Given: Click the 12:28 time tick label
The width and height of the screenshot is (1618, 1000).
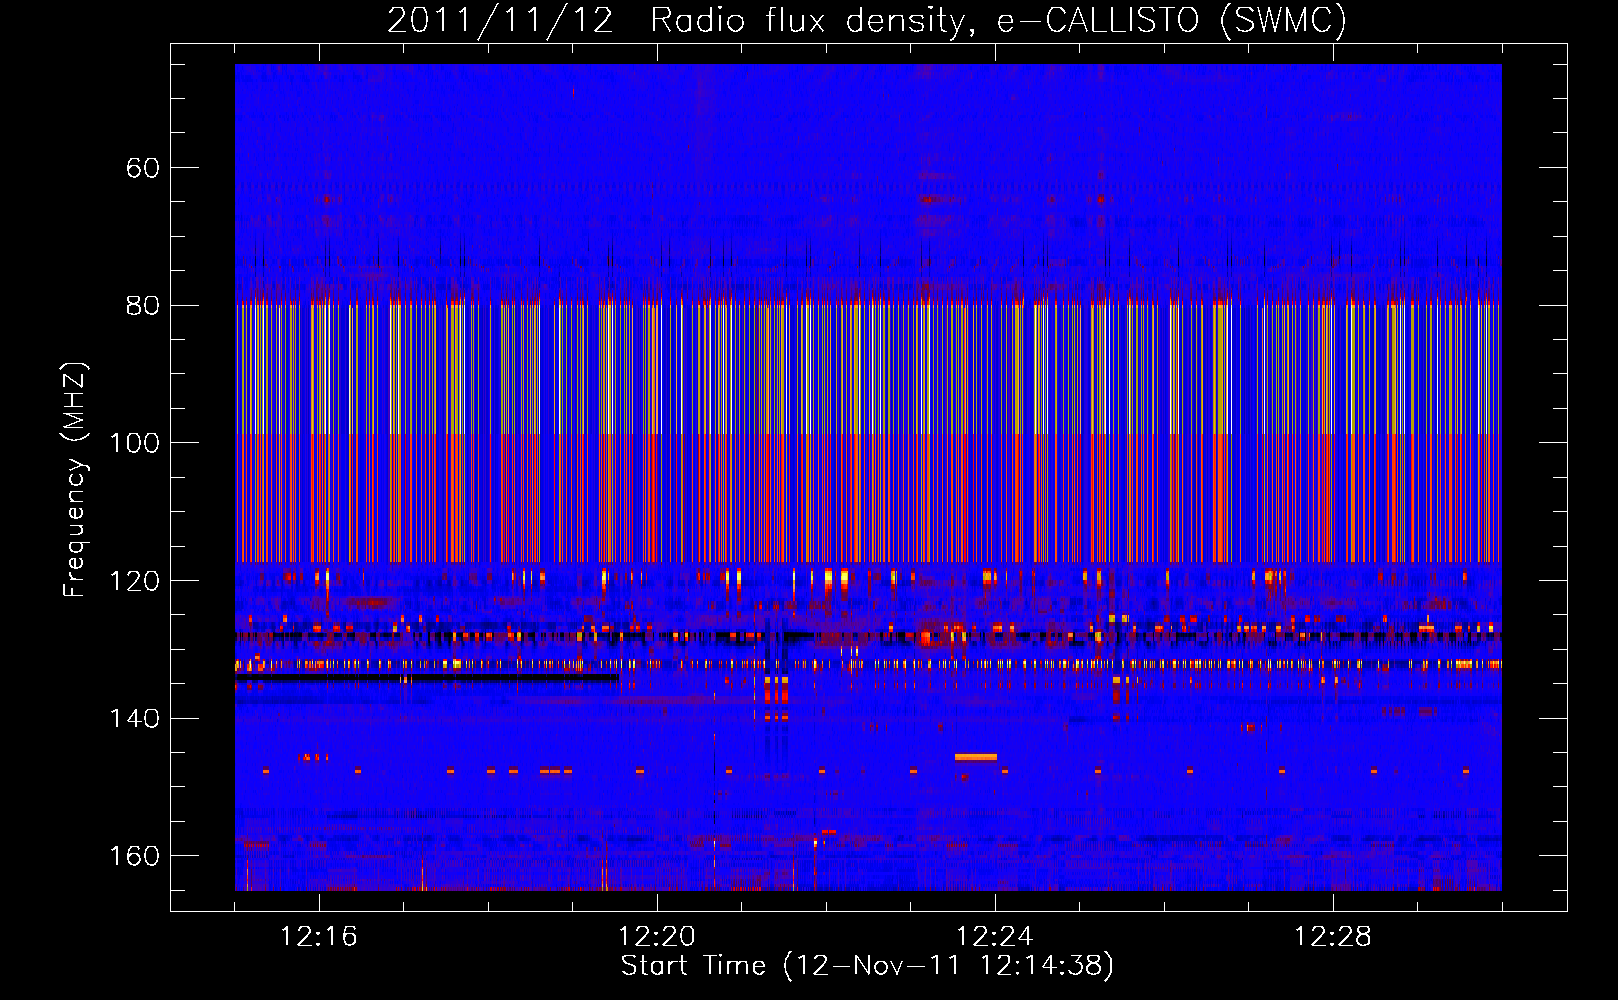Looking at the screenshot, I should (1333, 937).
